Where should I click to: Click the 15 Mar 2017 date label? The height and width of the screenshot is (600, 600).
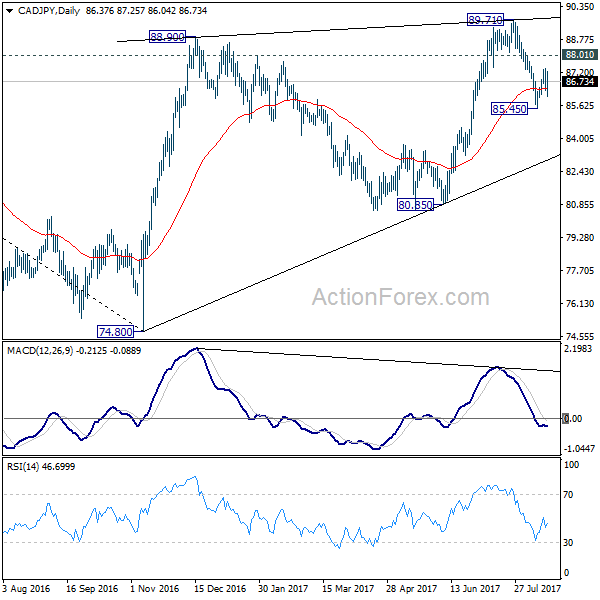coord(348,588)
